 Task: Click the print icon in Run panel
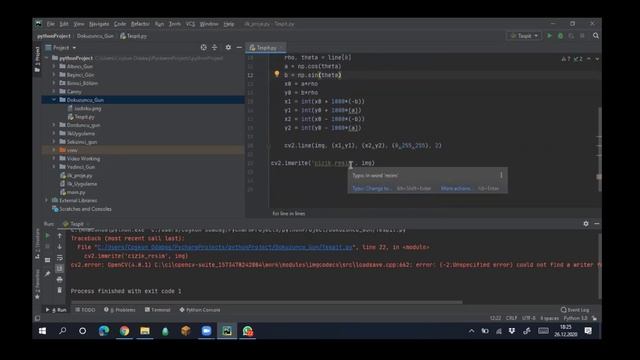click(60, 280)
